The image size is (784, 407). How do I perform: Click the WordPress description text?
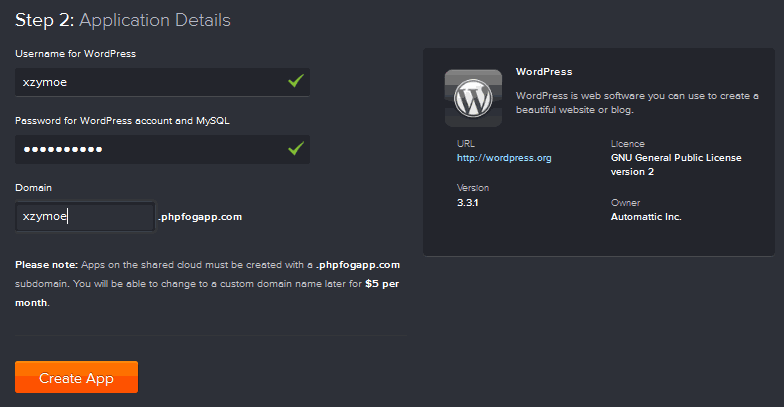(x=637, y=102)
